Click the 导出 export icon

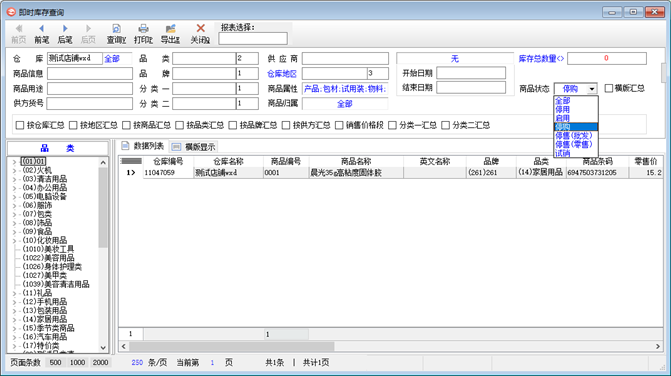[x=170, y=29]
